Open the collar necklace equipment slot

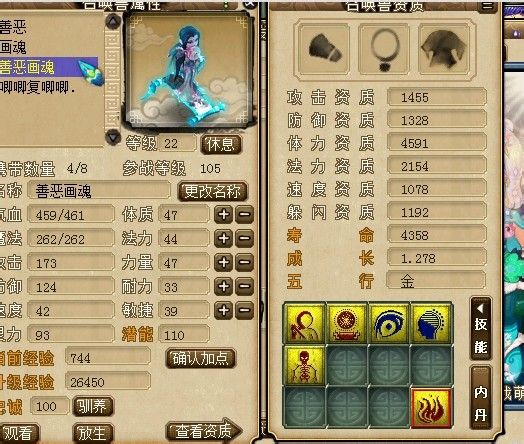click(384, 49)
